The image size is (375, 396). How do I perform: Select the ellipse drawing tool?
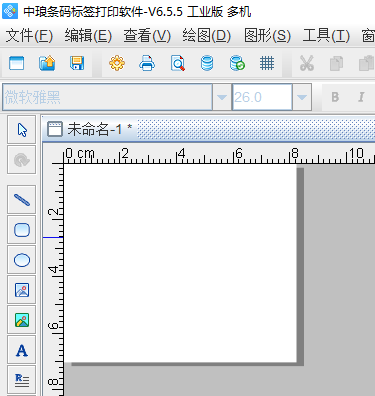[22, 260]
